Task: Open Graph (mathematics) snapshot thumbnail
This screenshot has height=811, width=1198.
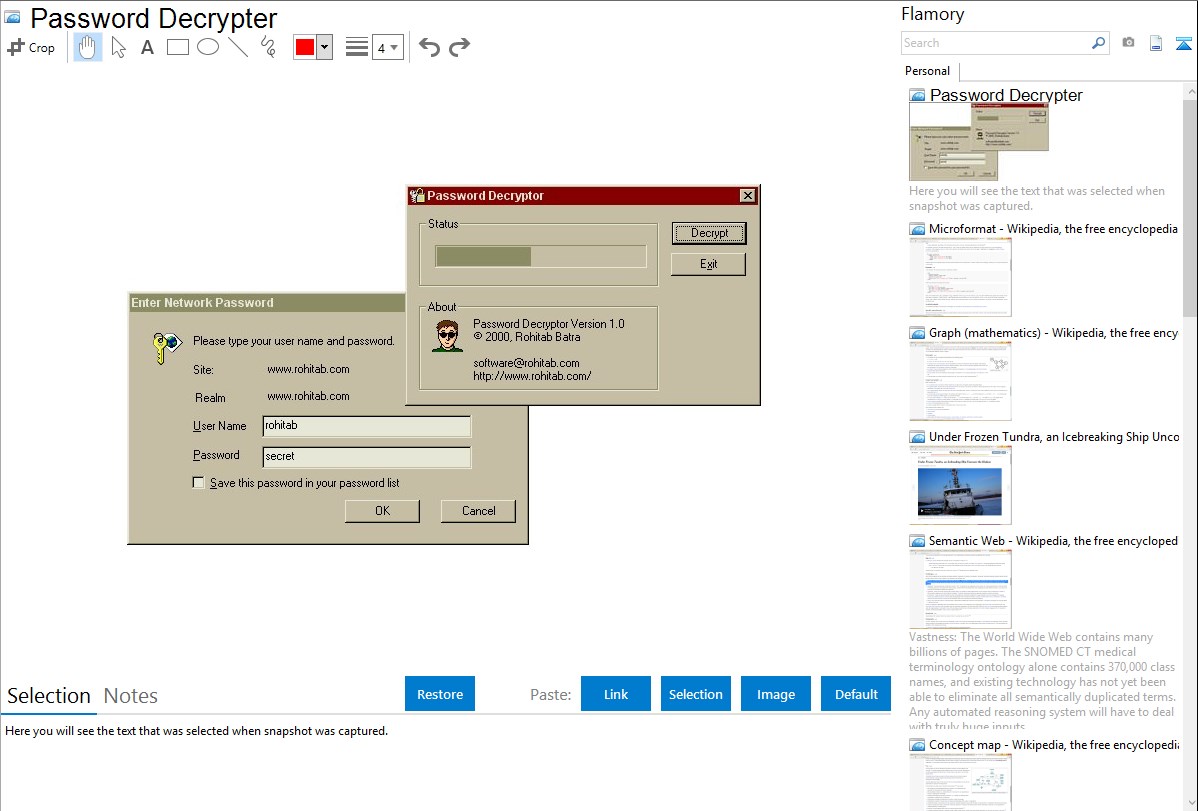Action: [x=960, y=381]
